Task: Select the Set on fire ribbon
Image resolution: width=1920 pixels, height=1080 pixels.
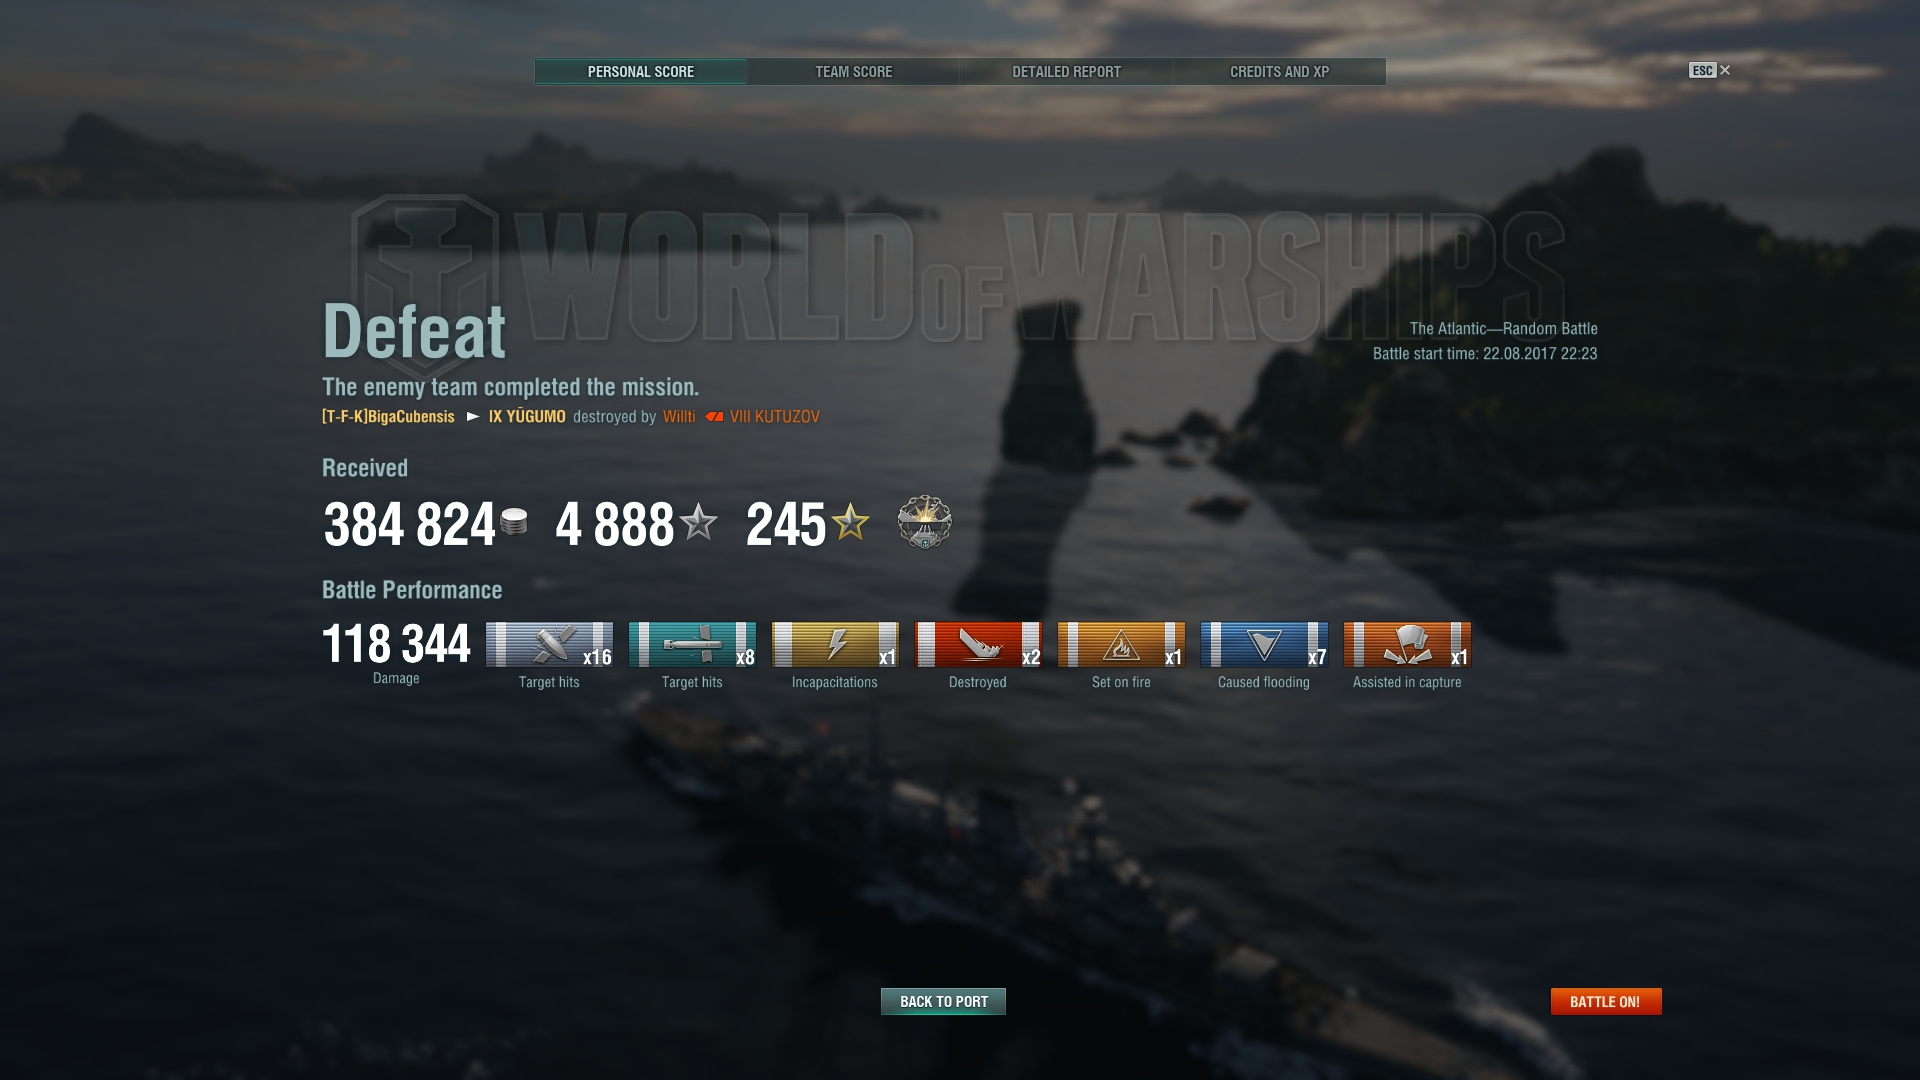Action: click(1121, 644)
